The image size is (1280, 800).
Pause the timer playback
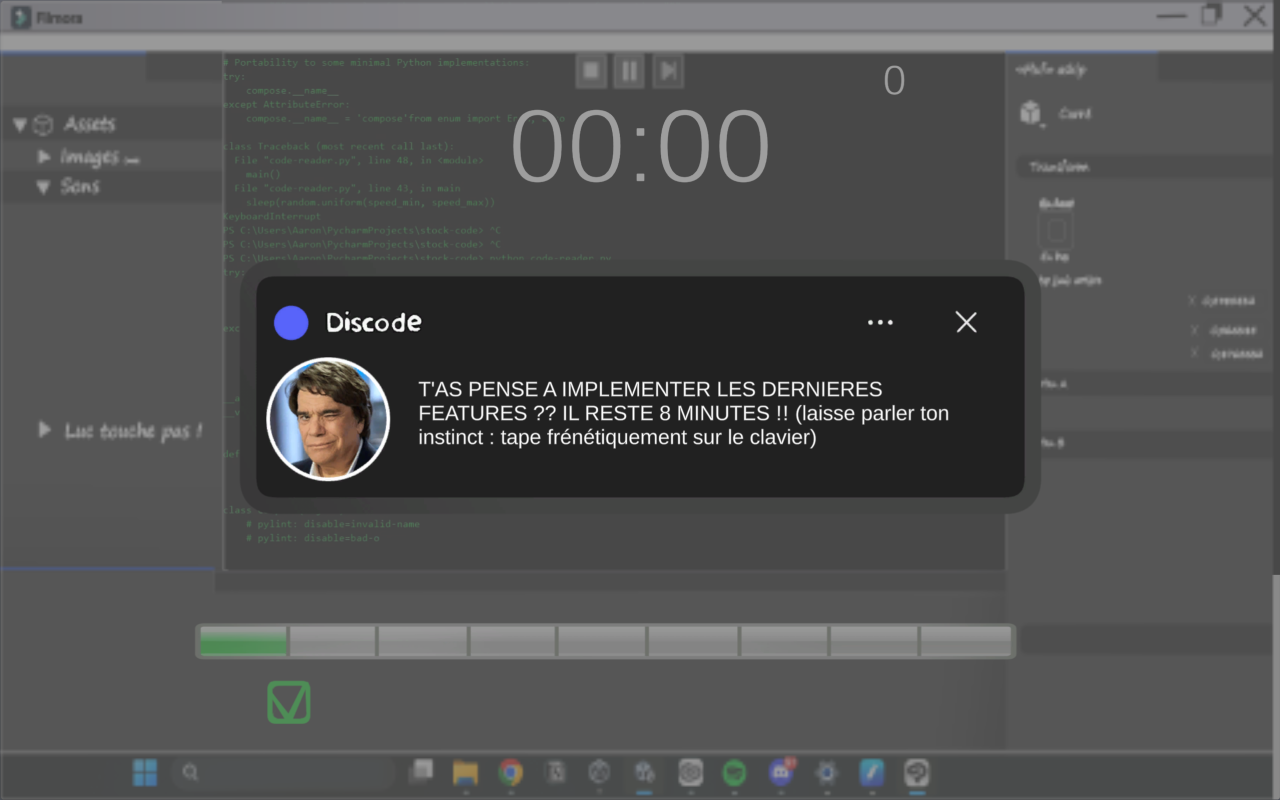(x=629, y=71)
